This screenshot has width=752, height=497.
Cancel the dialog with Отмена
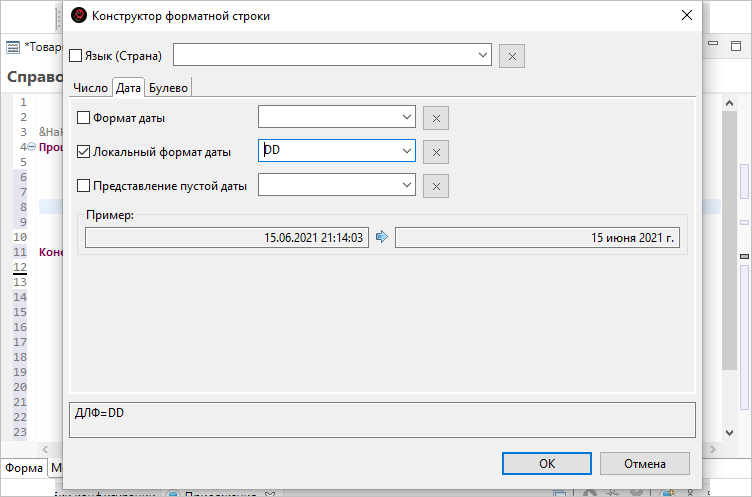point(645,463)
